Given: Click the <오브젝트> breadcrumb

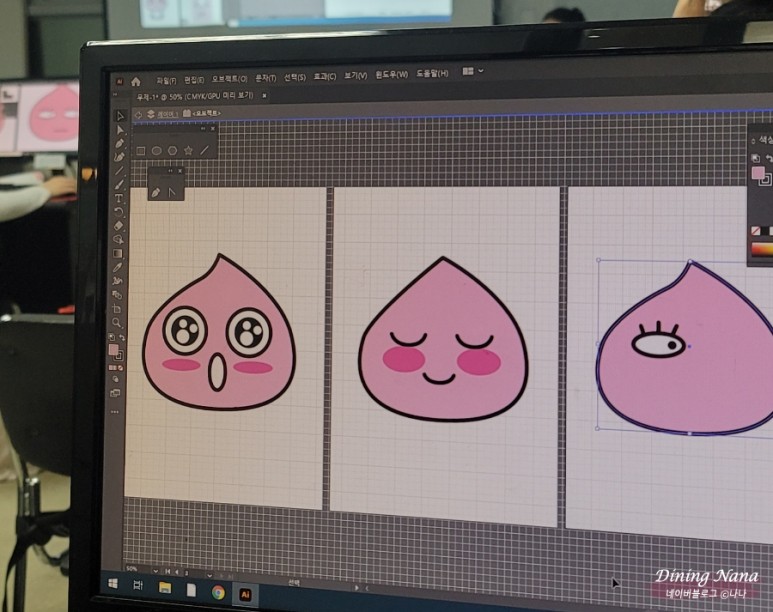Looking at the screenshot, I should [x=206, y=113].
